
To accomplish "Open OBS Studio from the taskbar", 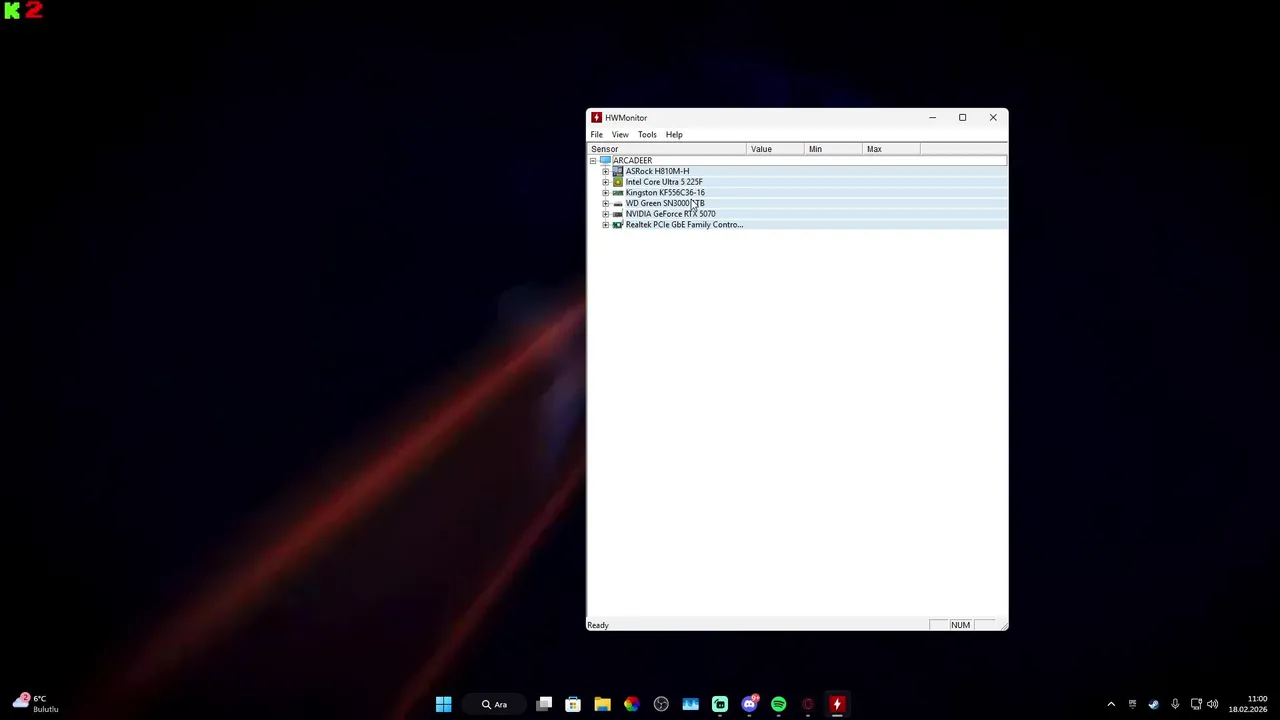I will point(661,704).
